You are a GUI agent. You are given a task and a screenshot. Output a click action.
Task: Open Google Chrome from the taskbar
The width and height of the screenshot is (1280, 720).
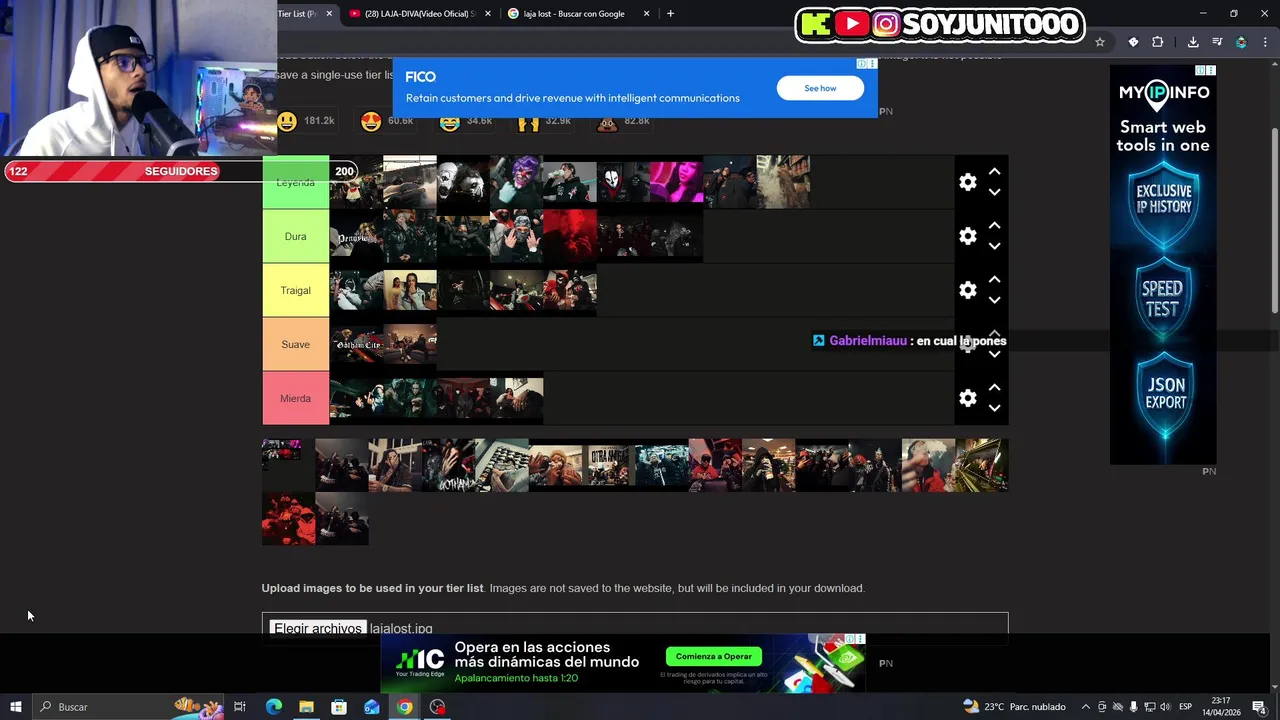tap(404, 707)
